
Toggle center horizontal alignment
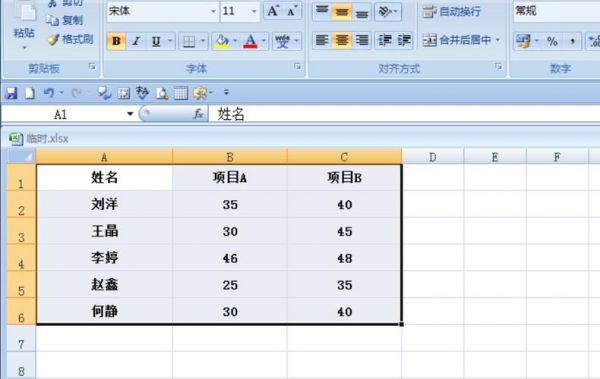pos(342,40)
